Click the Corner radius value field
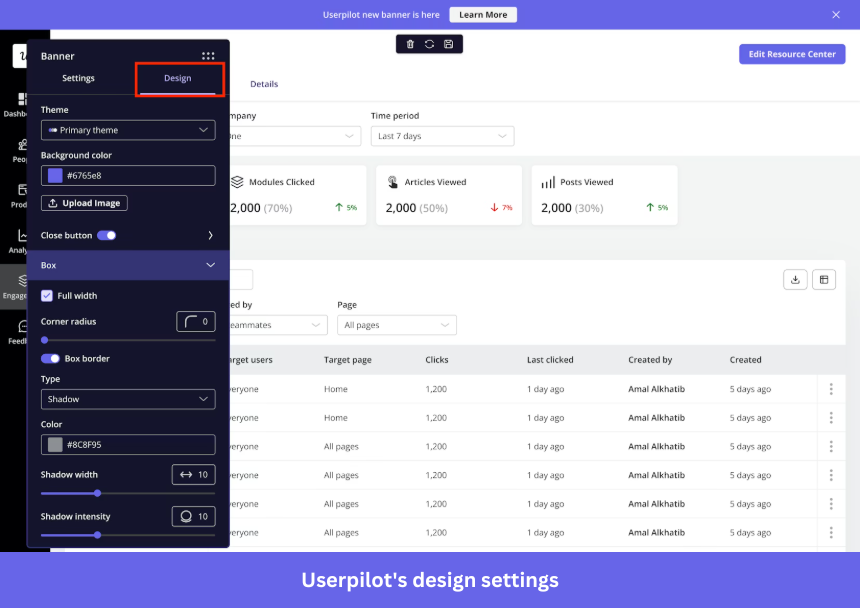Image resolution: width=860 pixels, height=608 pixels. point(196,322)
